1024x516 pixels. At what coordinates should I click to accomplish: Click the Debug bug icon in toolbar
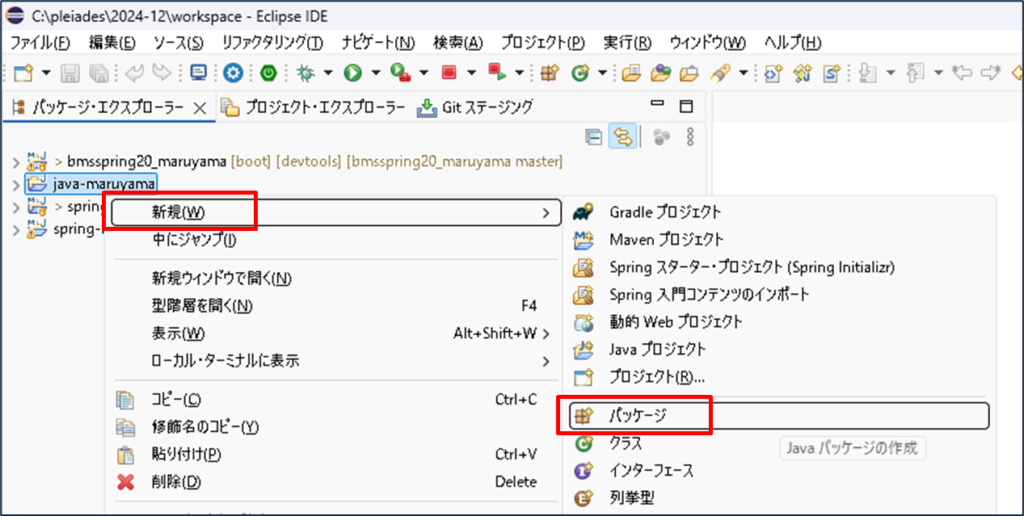click(306, 72)
